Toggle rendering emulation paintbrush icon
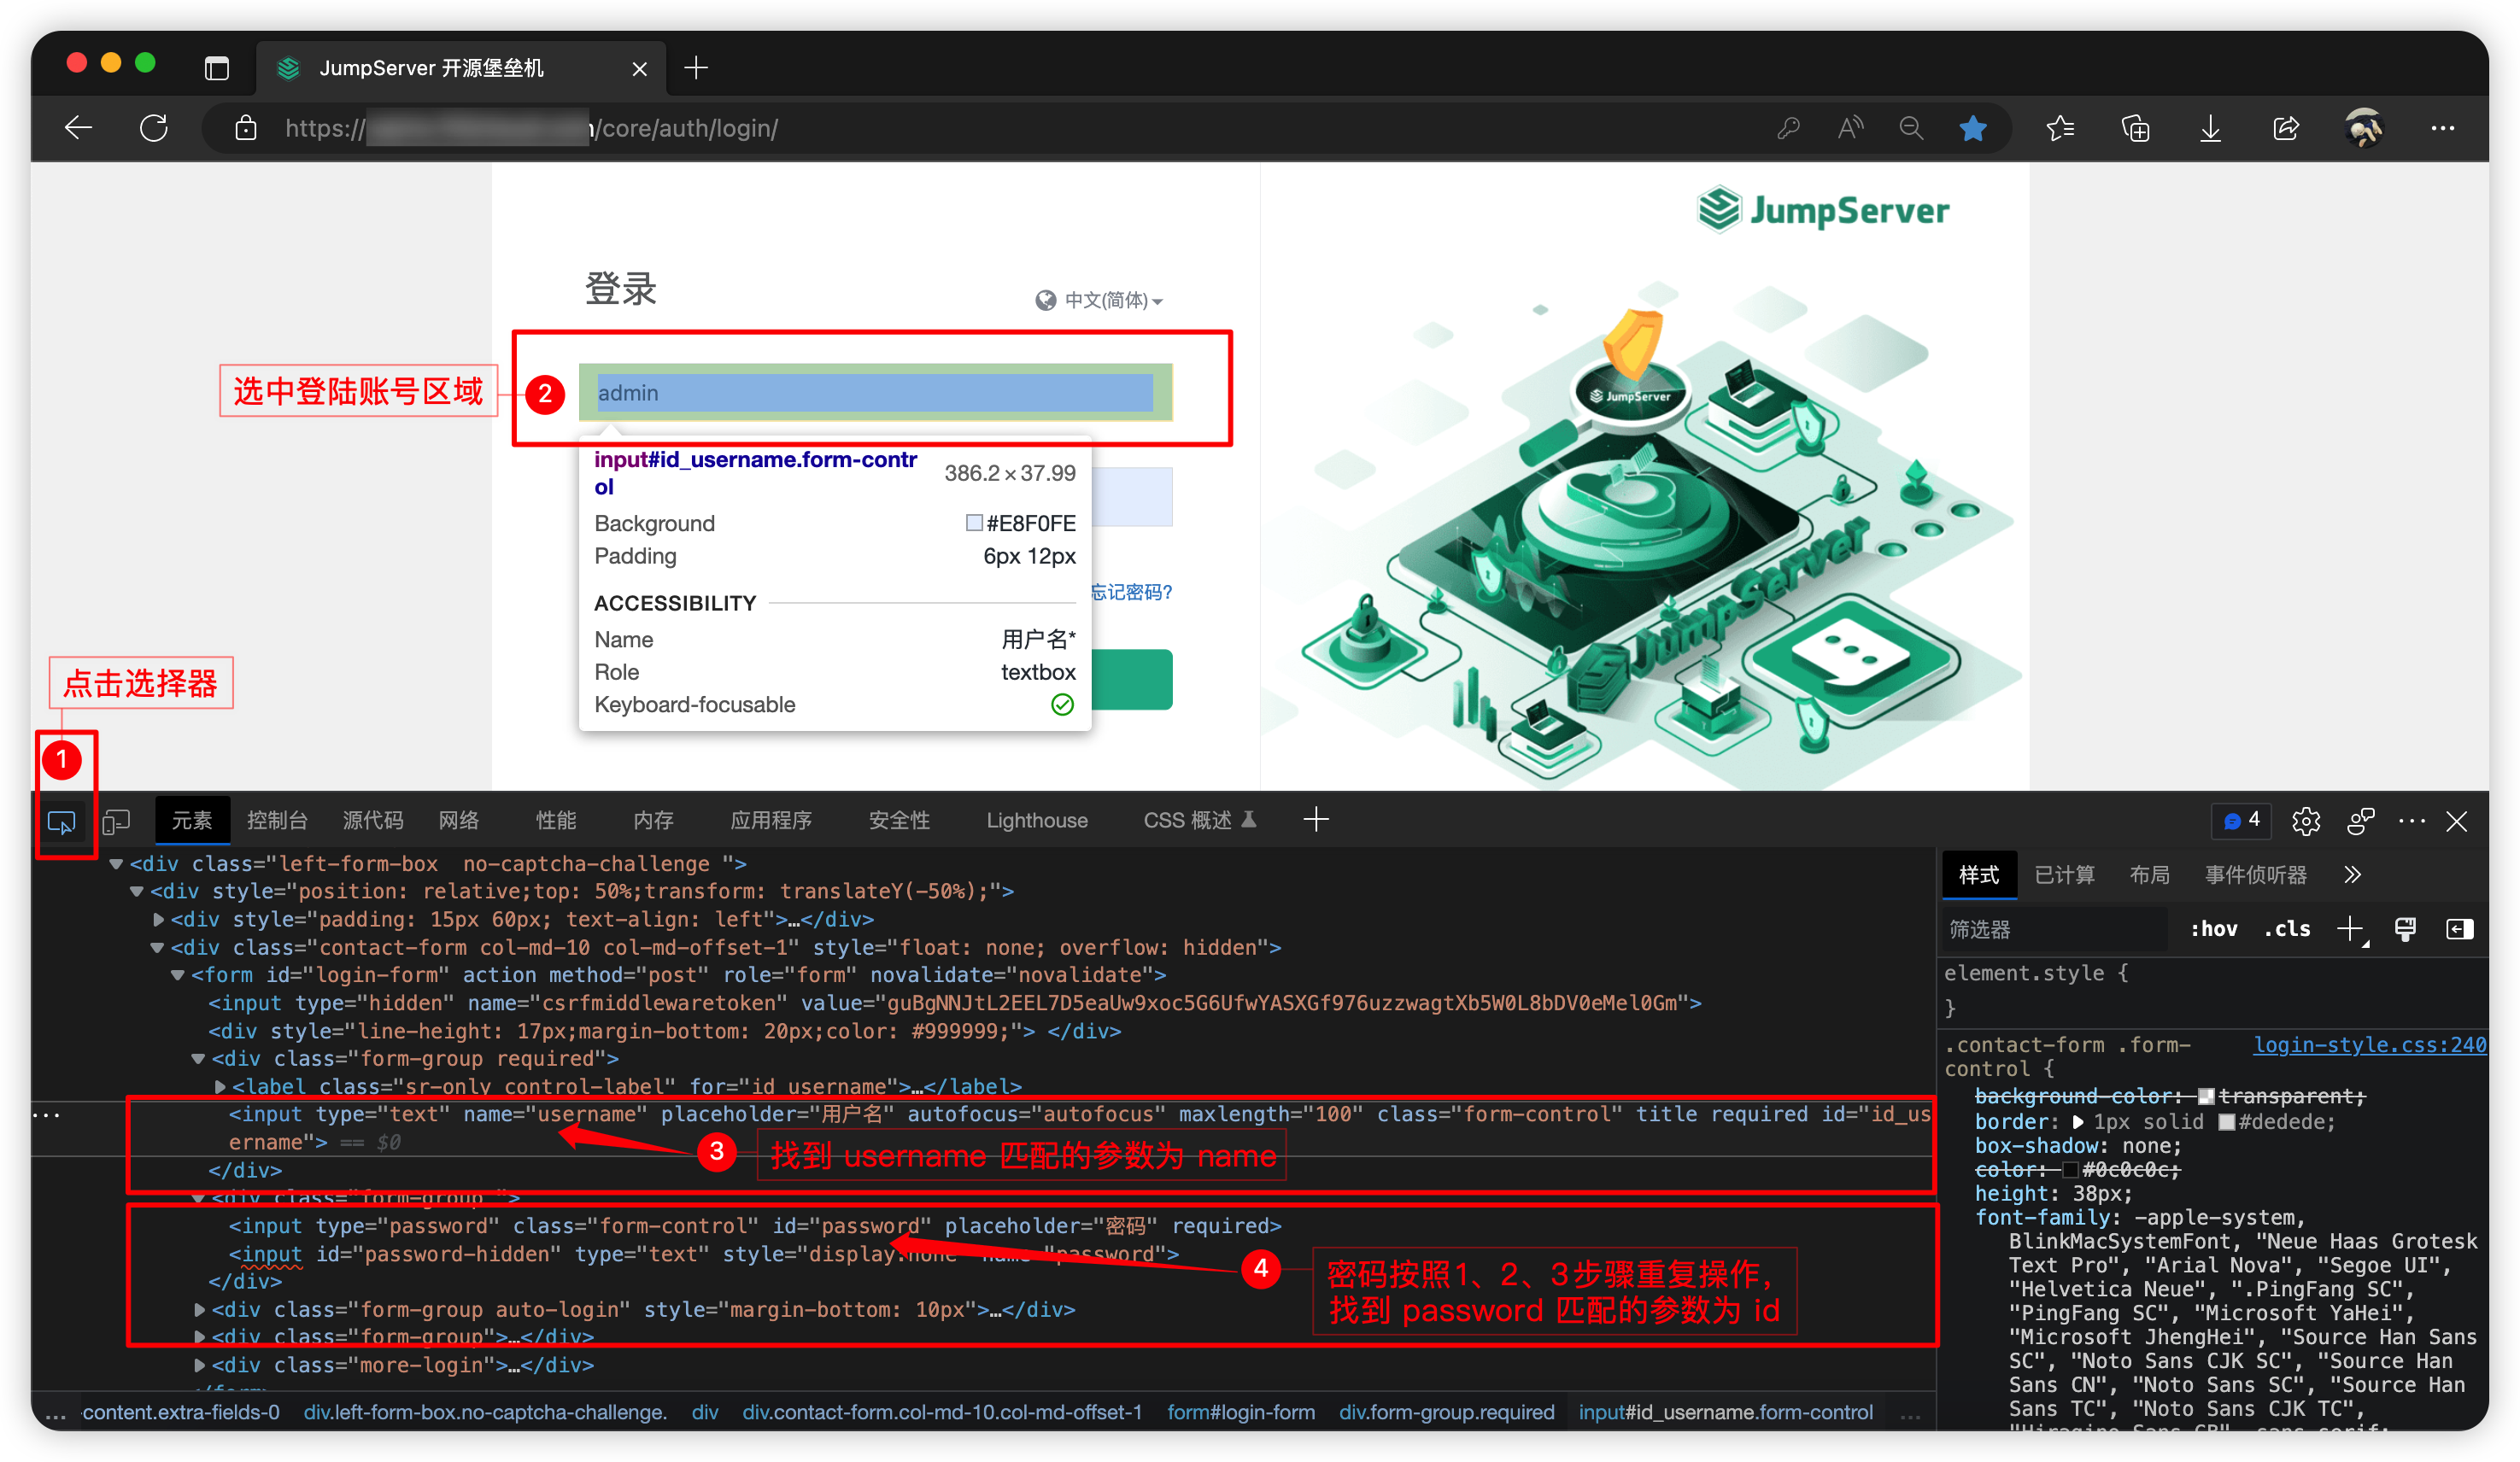 (x=2405, y=929)
